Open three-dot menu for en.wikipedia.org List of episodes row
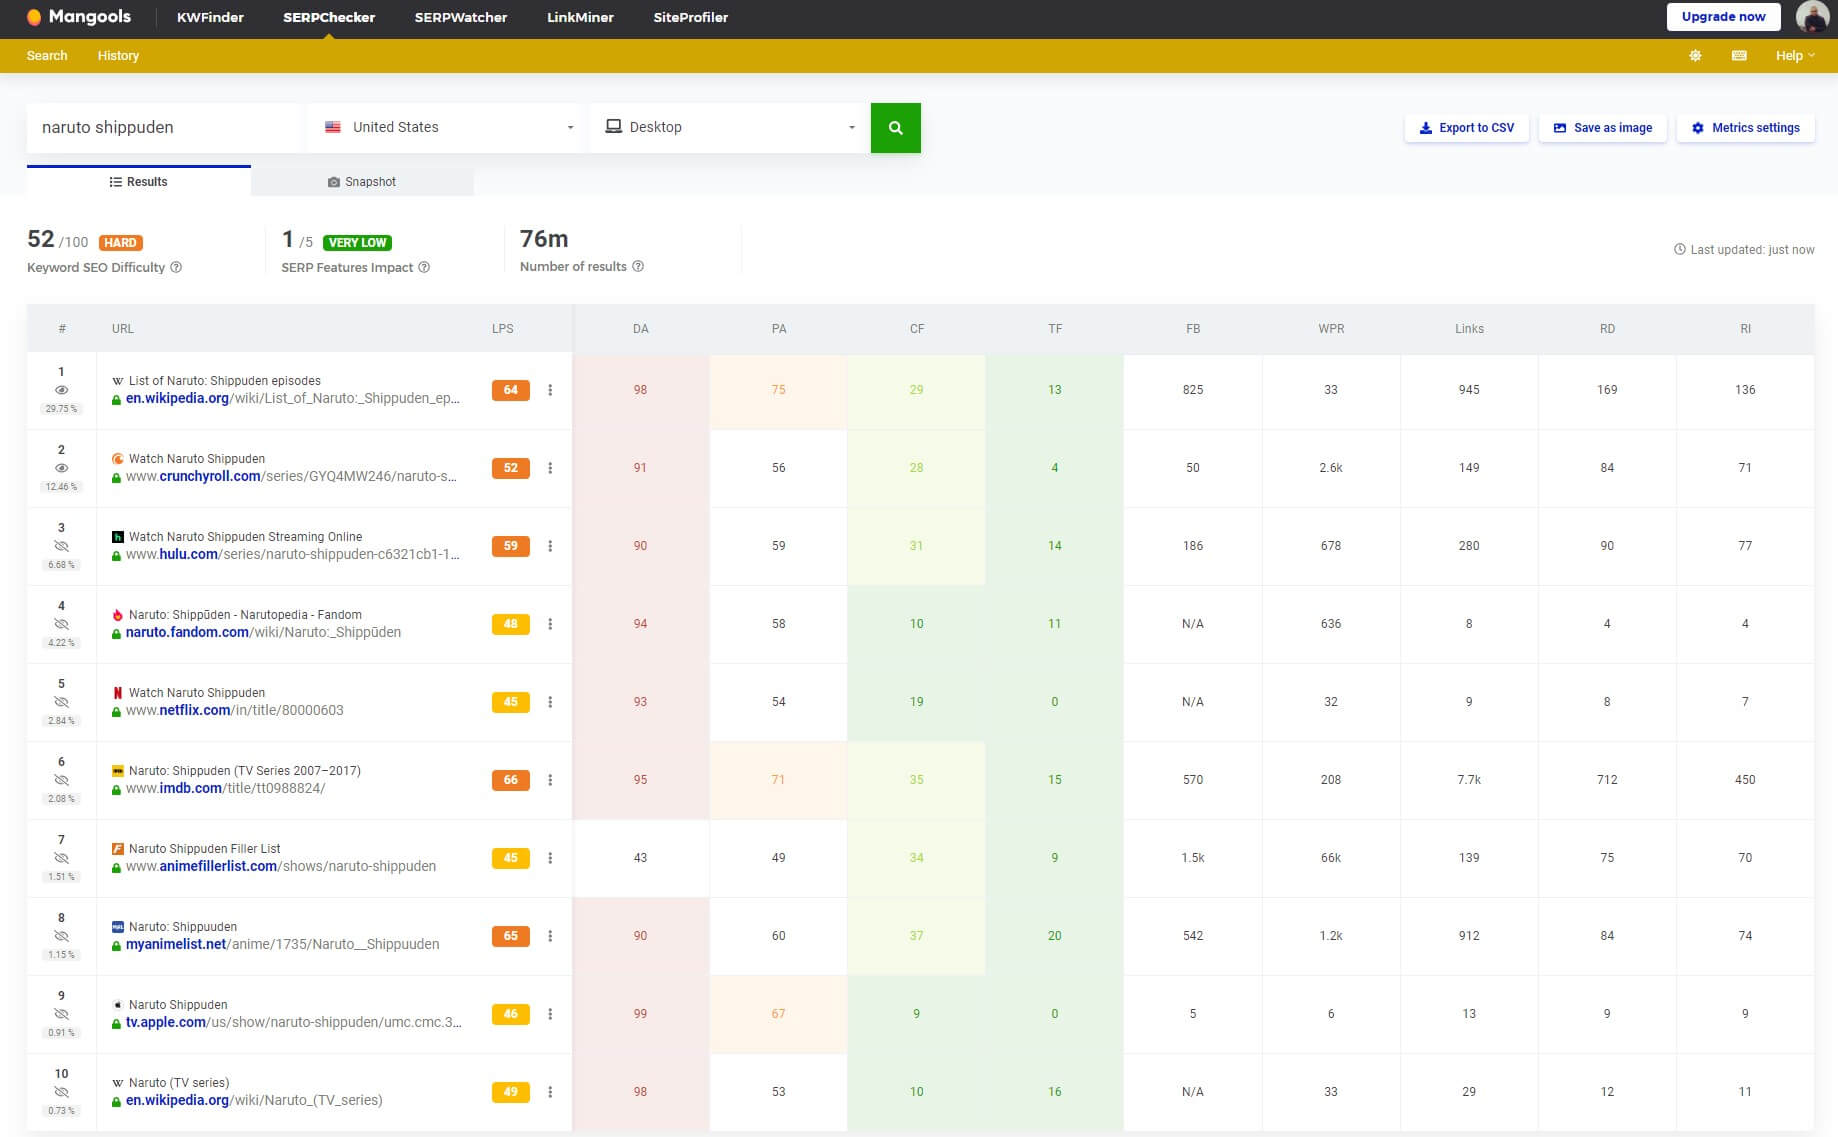The width and height of the screenshot is (1838, 1137). [550, 390]
